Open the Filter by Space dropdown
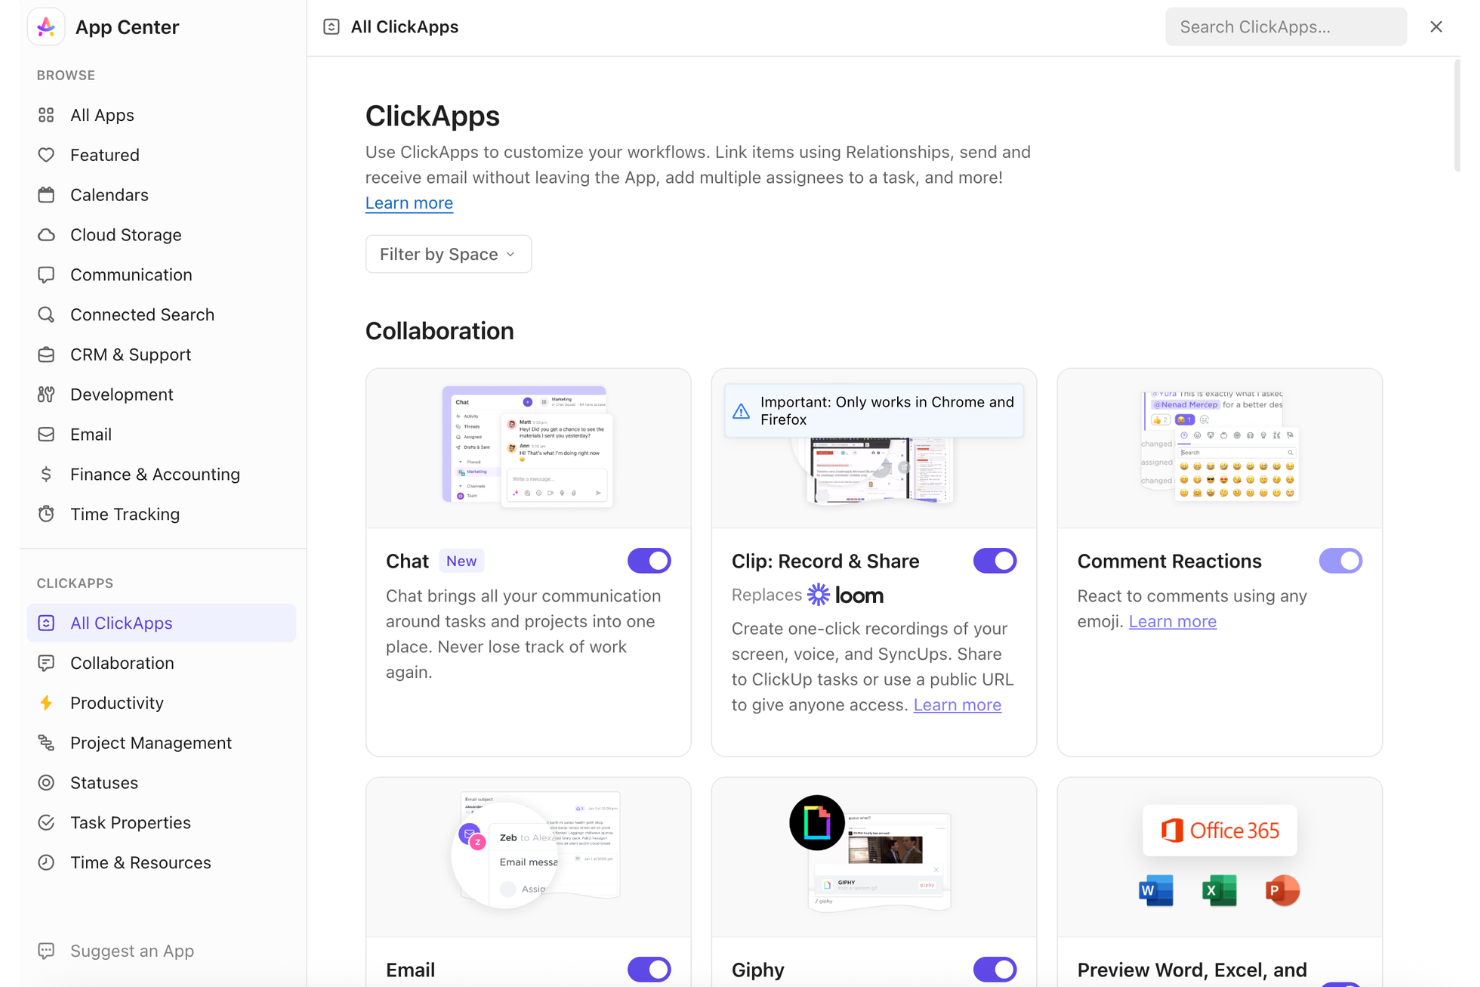The image size is (1480, 987). point(448,254)
